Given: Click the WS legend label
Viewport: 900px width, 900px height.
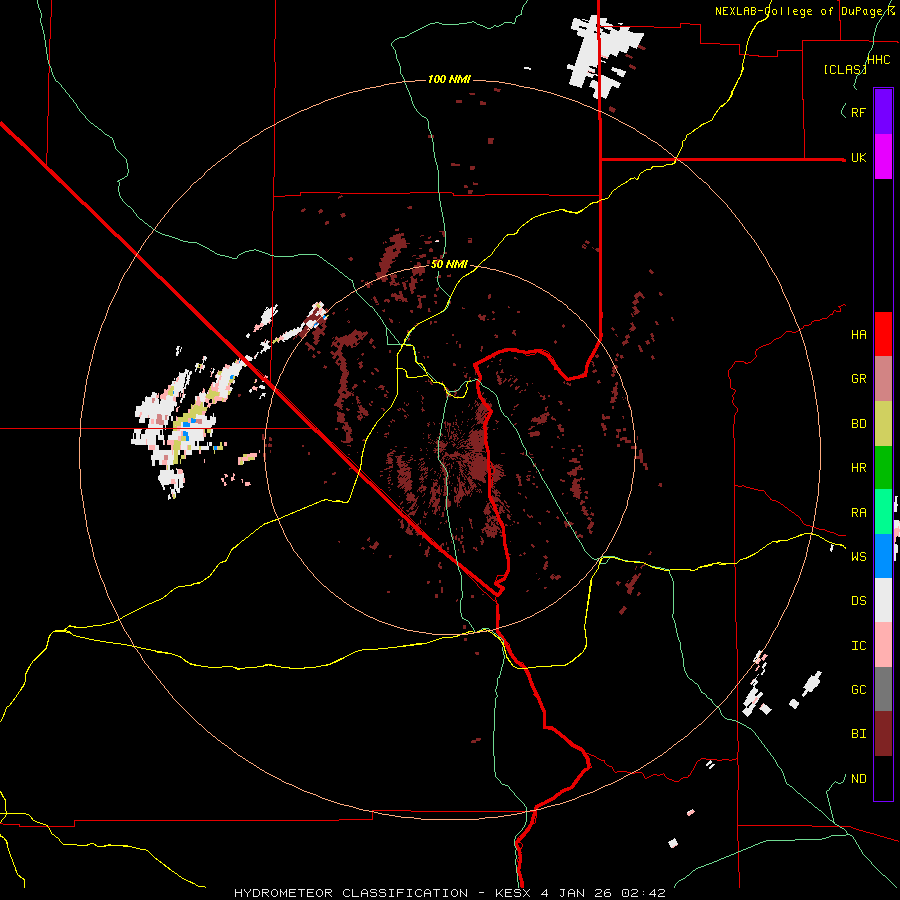Looking at the screenshot, I should 858,557.
